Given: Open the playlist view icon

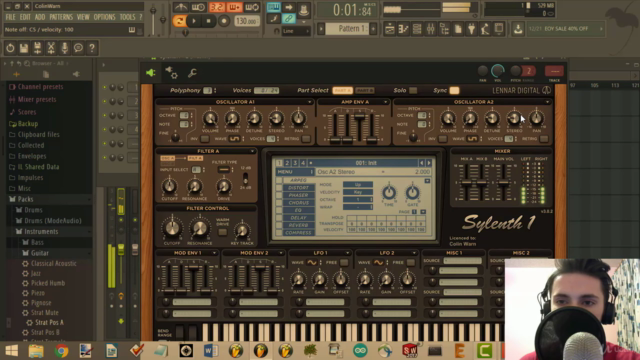Looking at the screenshot, I should [x=390, y=29].
